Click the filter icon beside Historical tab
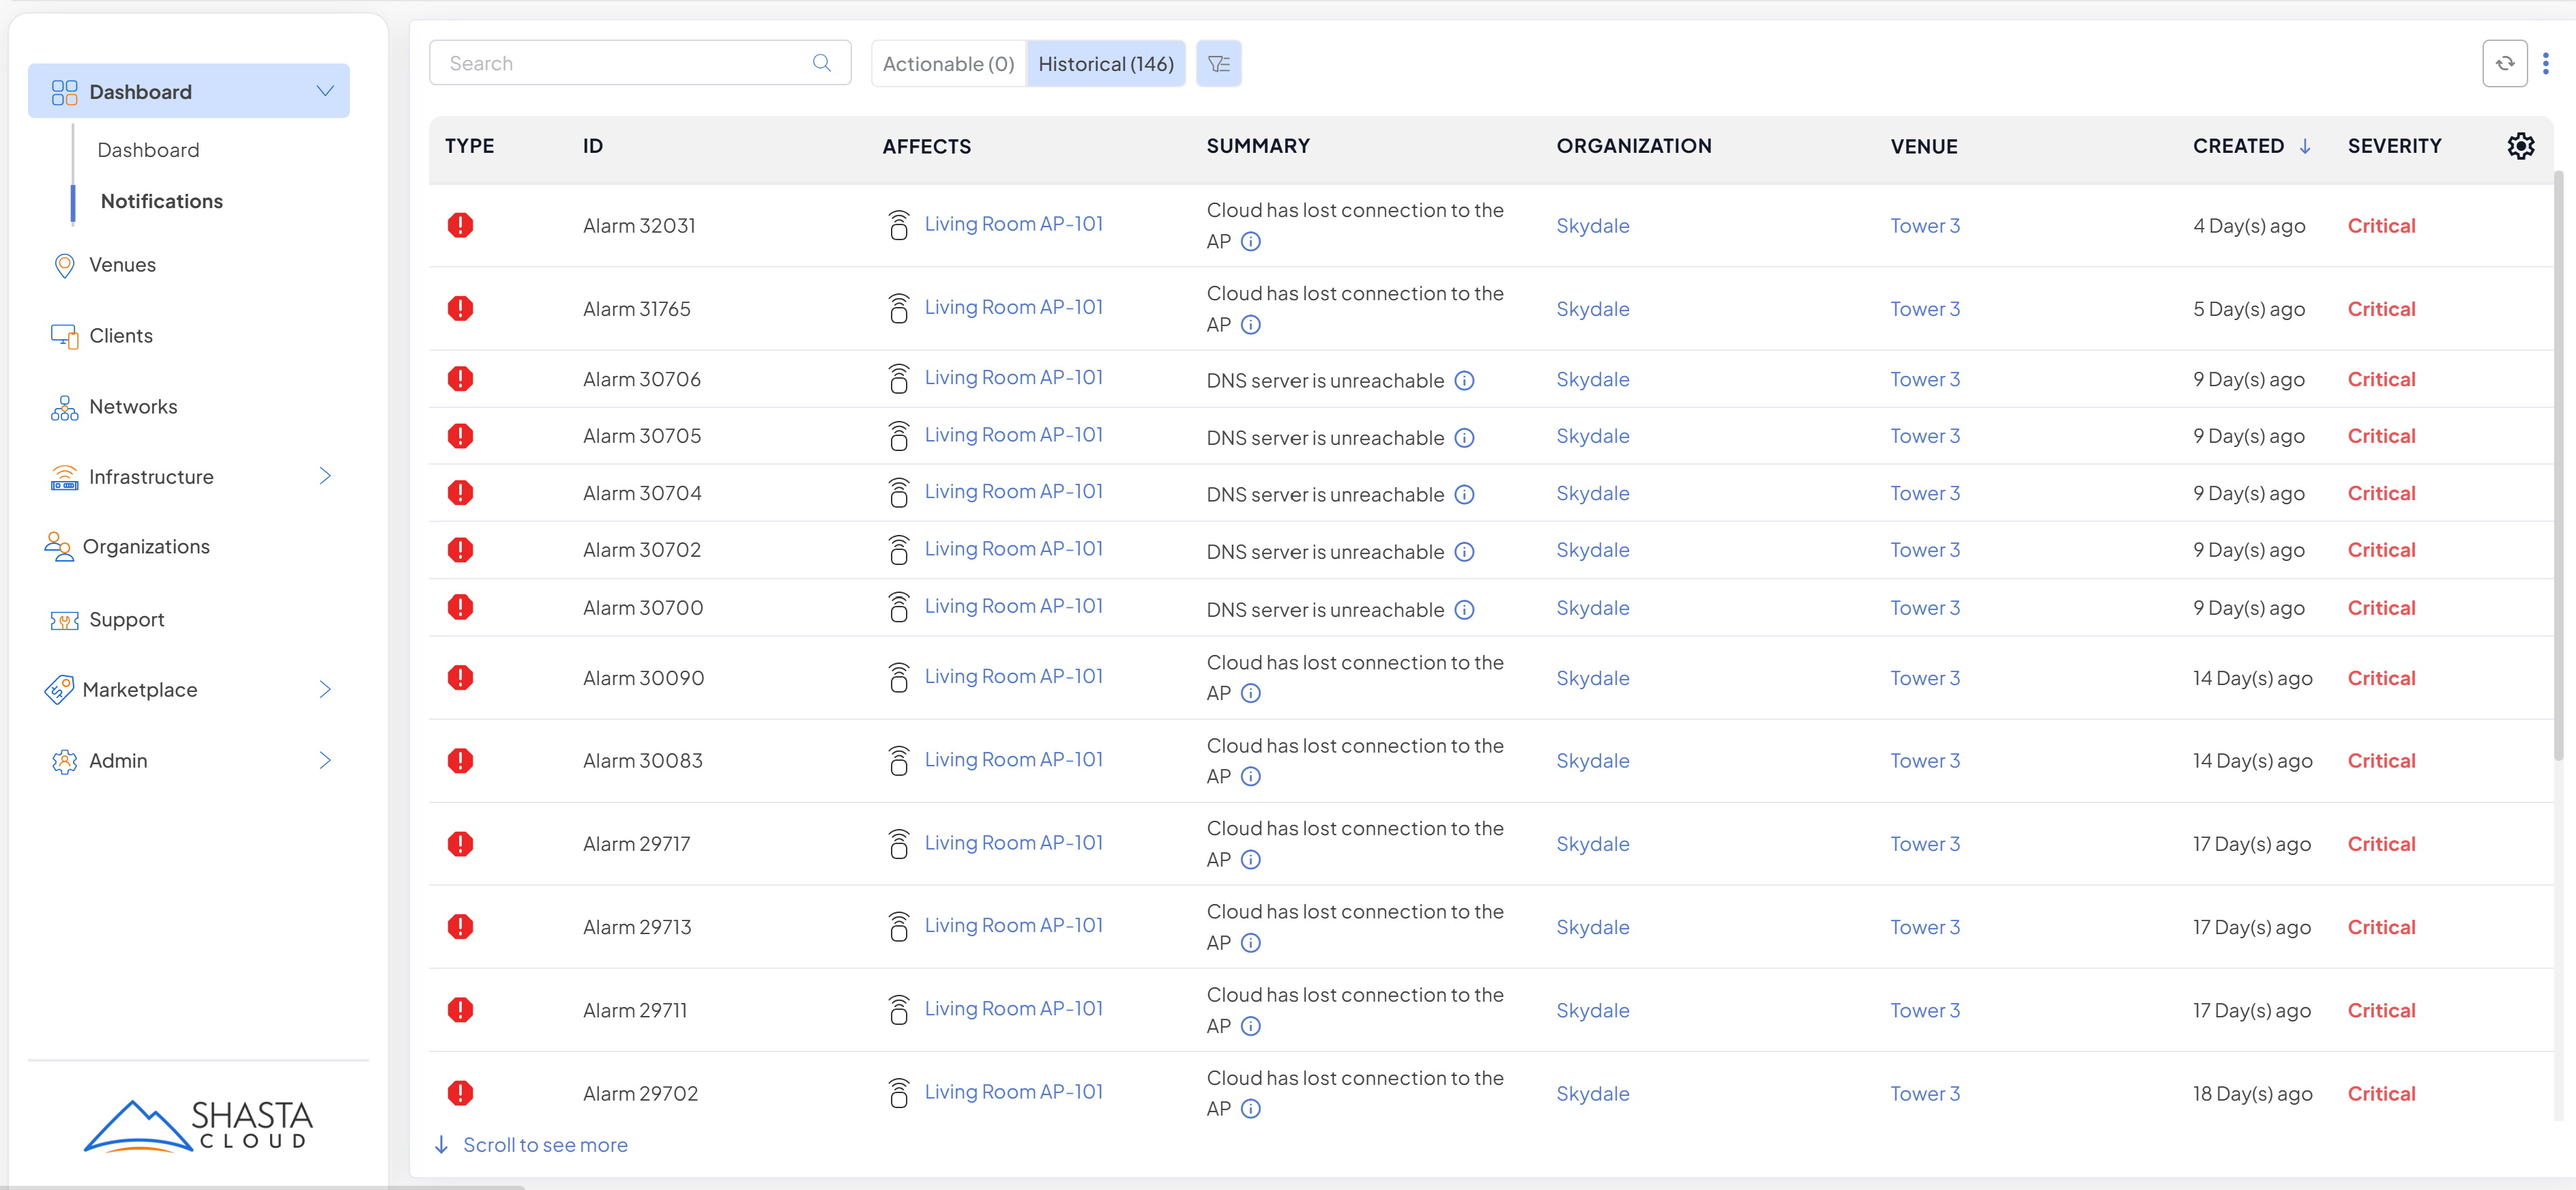The height and width of the screenshot is (1190, 2576). pyautogui.click(x=1218, y=64)
